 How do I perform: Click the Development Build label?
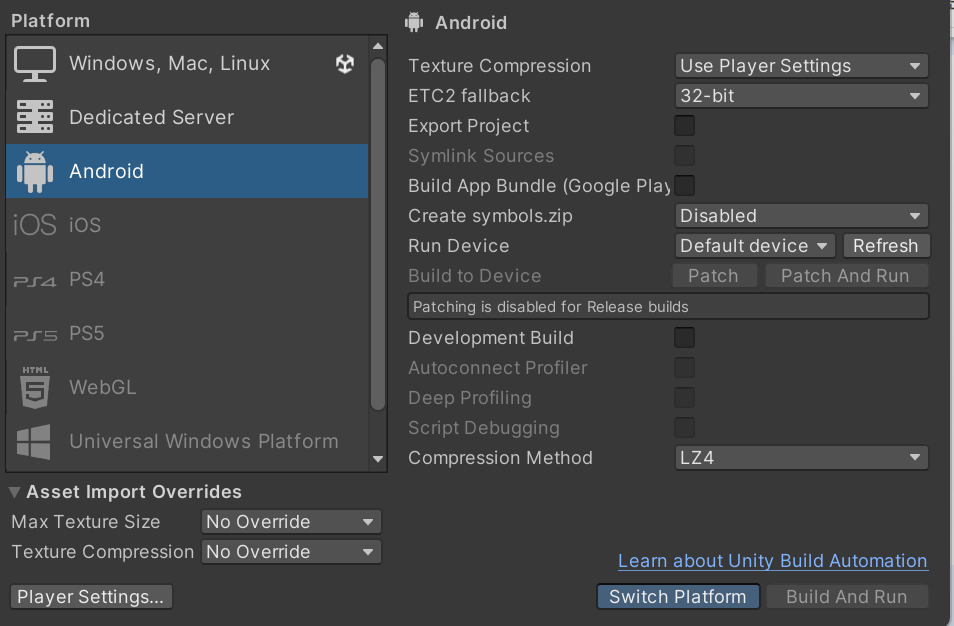click(491, 338)
